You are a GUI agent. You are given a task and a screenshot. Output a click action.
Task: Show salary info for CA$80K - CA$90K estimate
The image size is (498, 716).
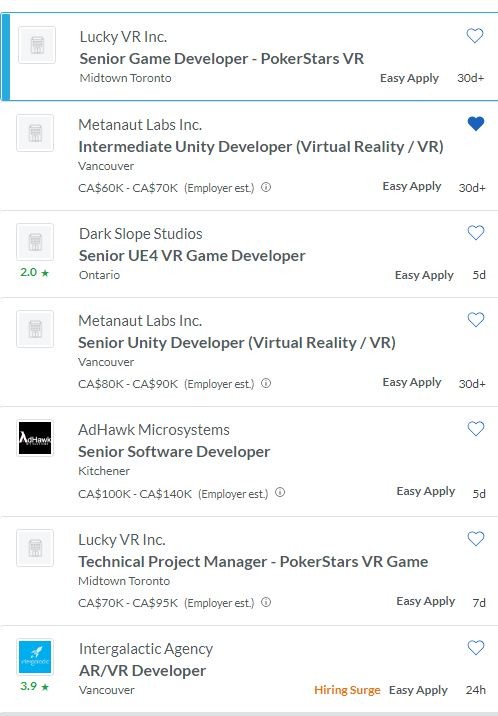pos(266,383)
